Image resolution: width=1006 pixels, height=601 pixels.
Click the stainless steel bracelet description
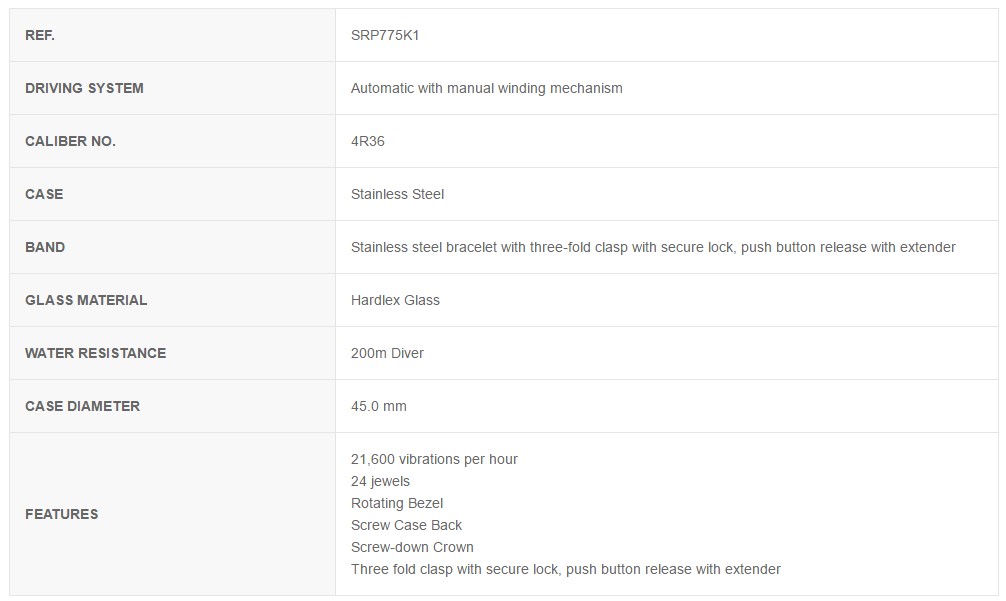click(x=653, y=248)
